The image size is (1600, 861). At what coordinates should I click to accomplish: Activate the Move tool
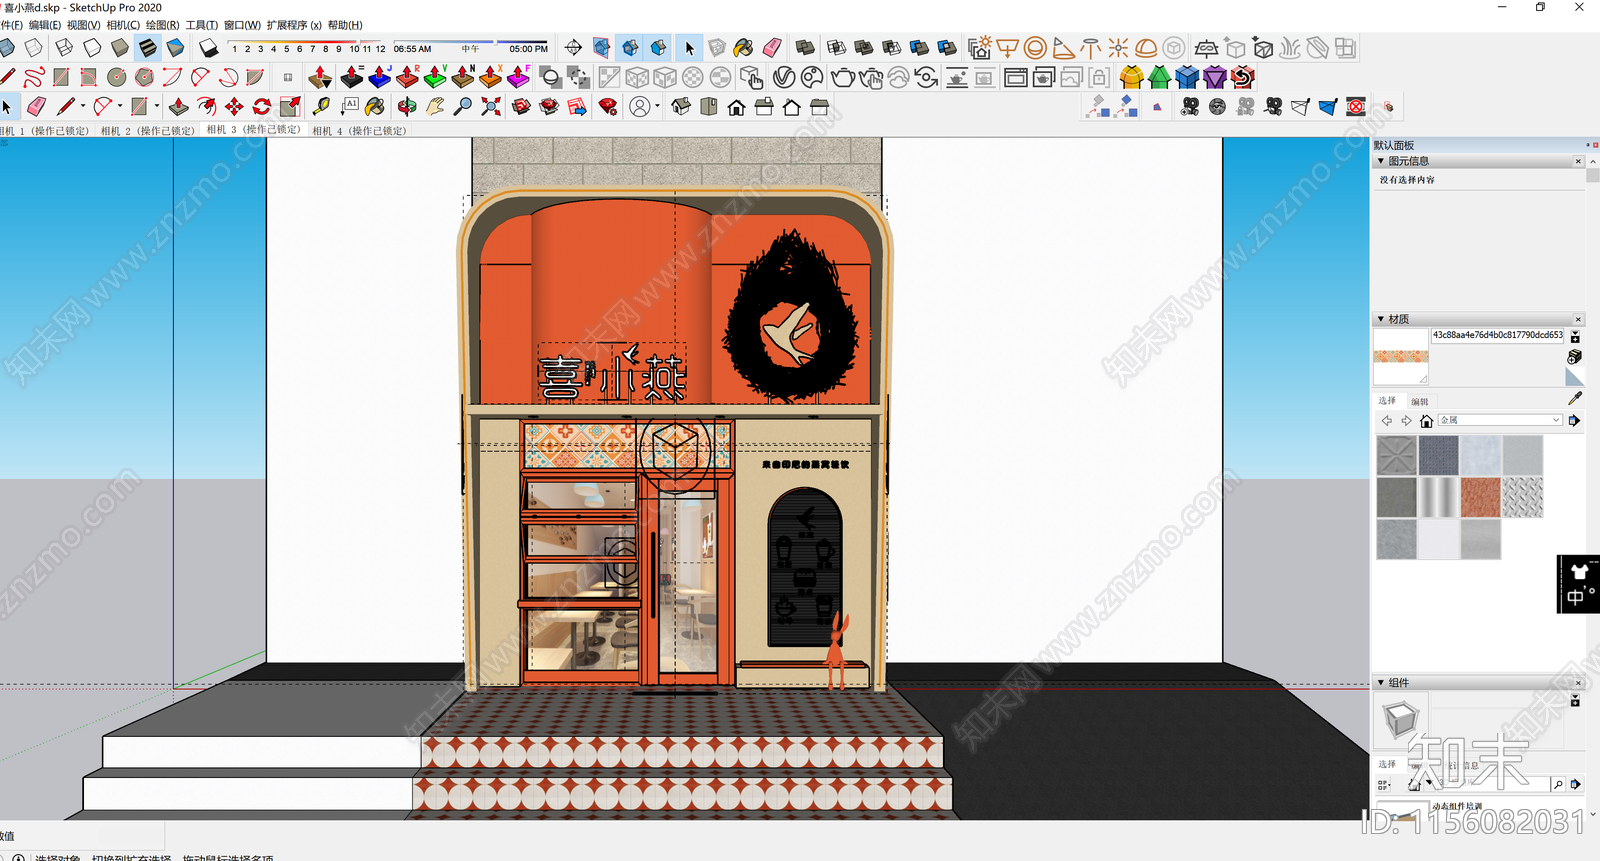coord(234,106)
